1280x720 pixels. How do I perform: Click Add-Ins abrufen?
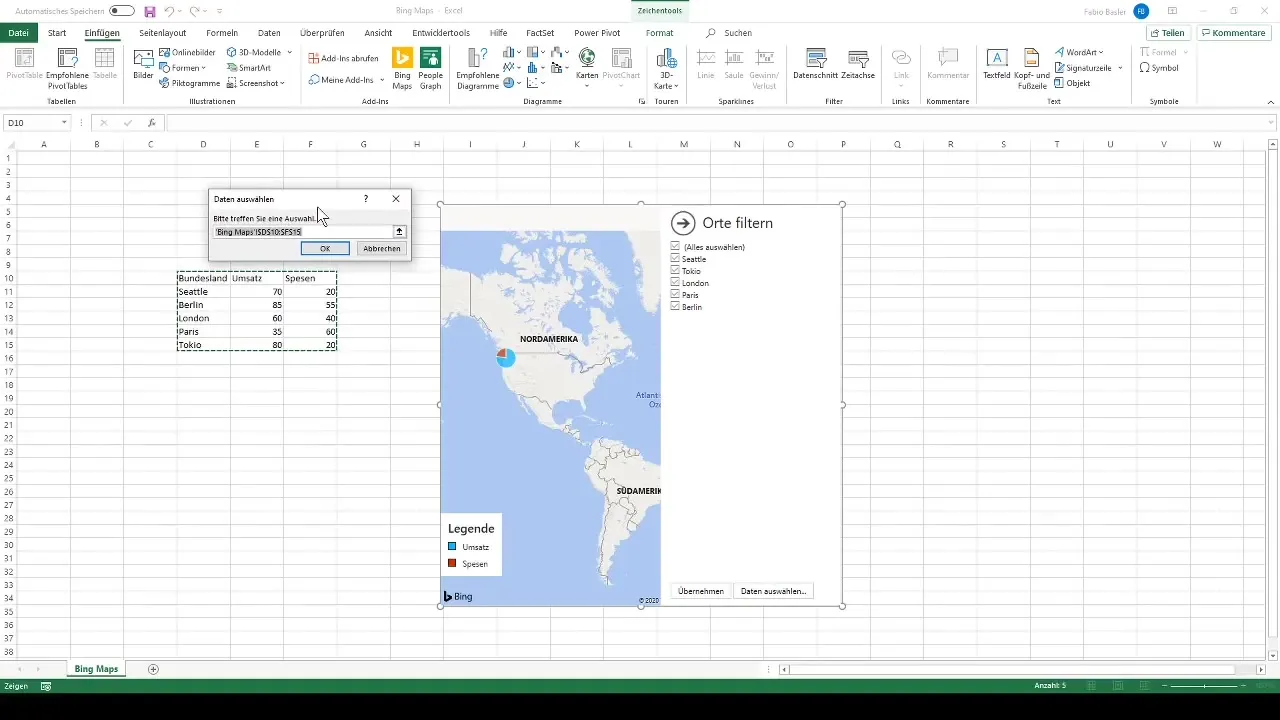pos(343,58)
